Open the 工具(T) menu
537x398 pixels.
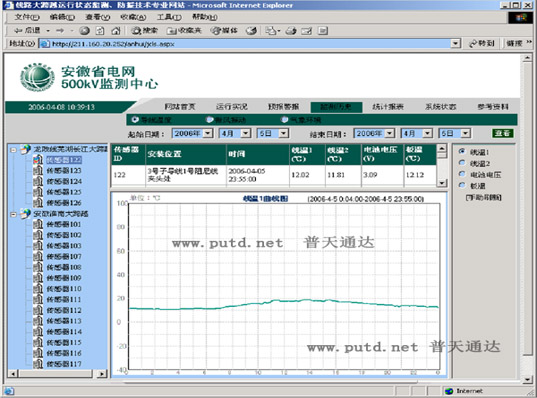point(169,17)
